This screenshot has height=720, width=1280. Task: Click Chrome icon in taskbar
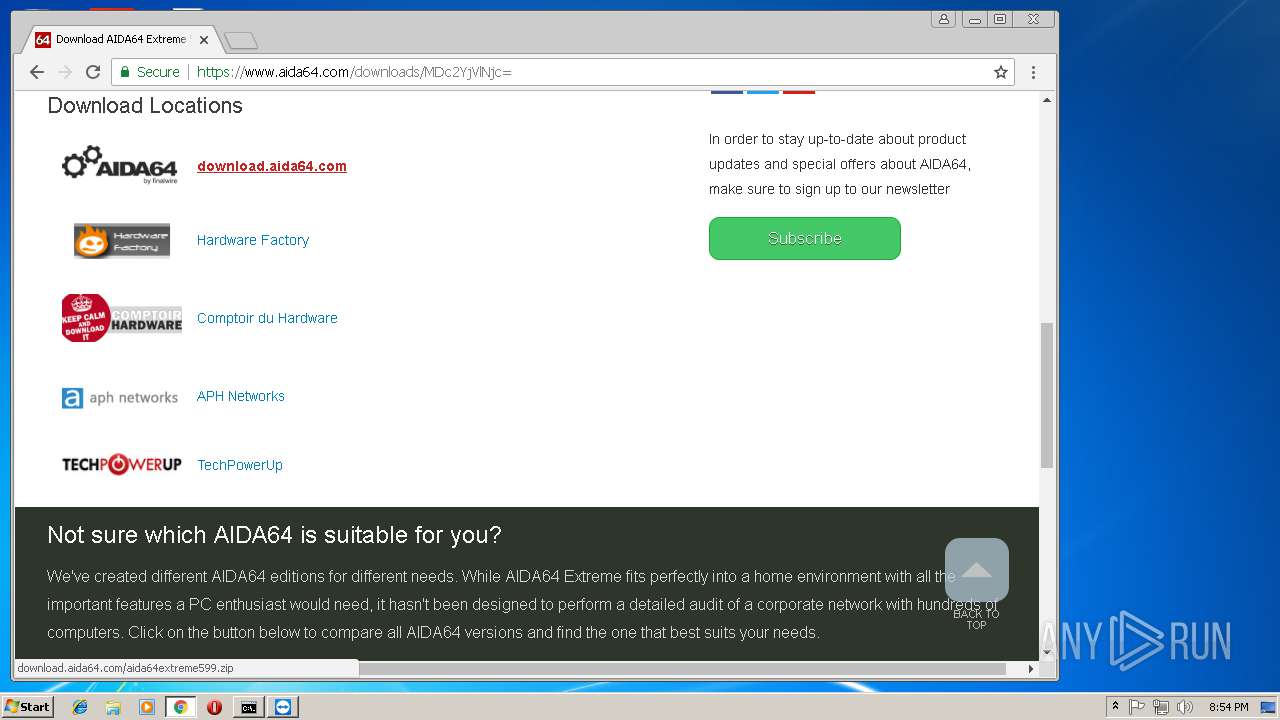click(180, 707)
